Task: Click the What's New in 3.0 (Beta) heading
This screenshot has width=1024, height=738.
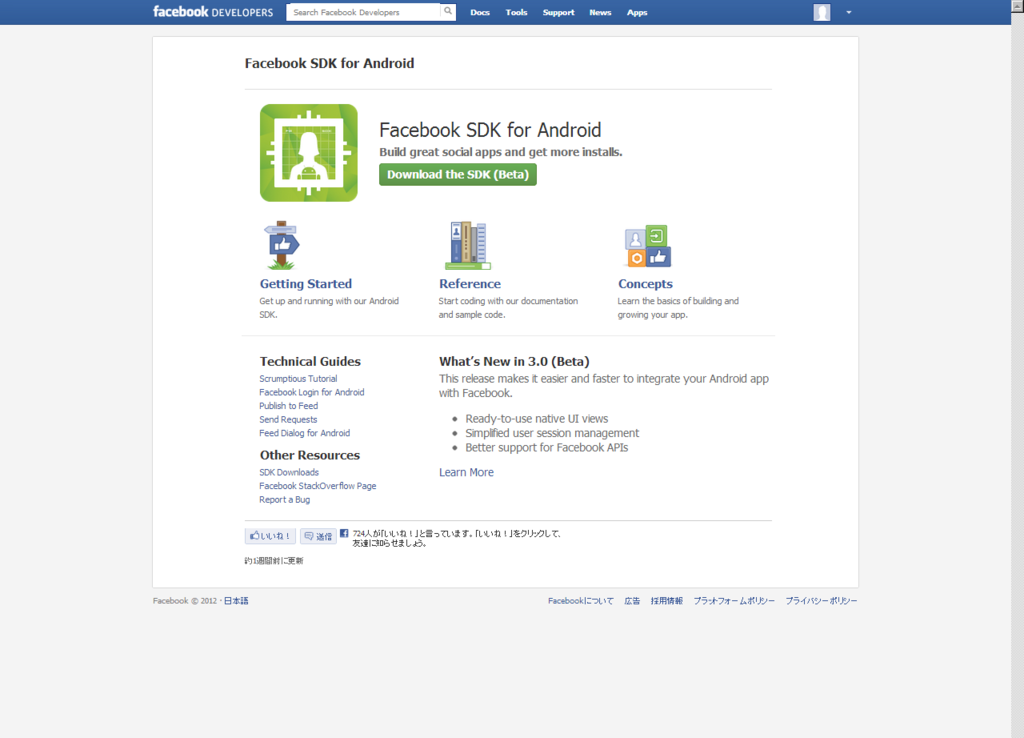Action: tap(514, 361)
